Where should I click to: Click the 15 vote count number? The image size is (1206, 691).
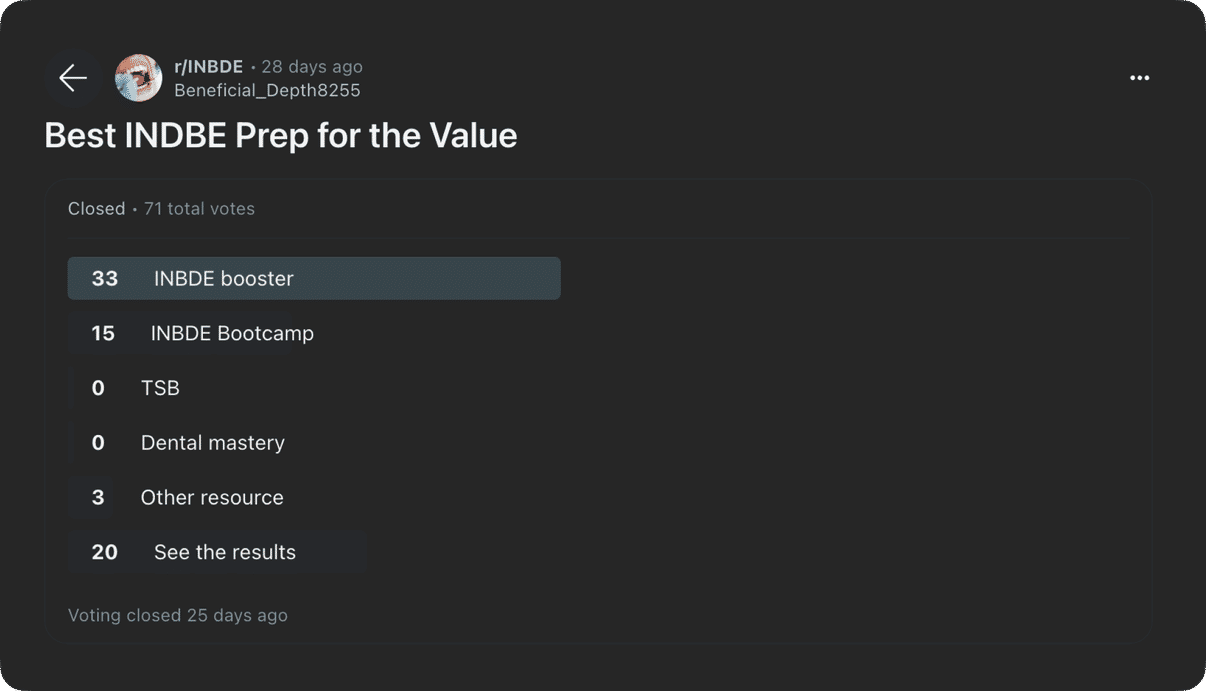tap(103, 333)
